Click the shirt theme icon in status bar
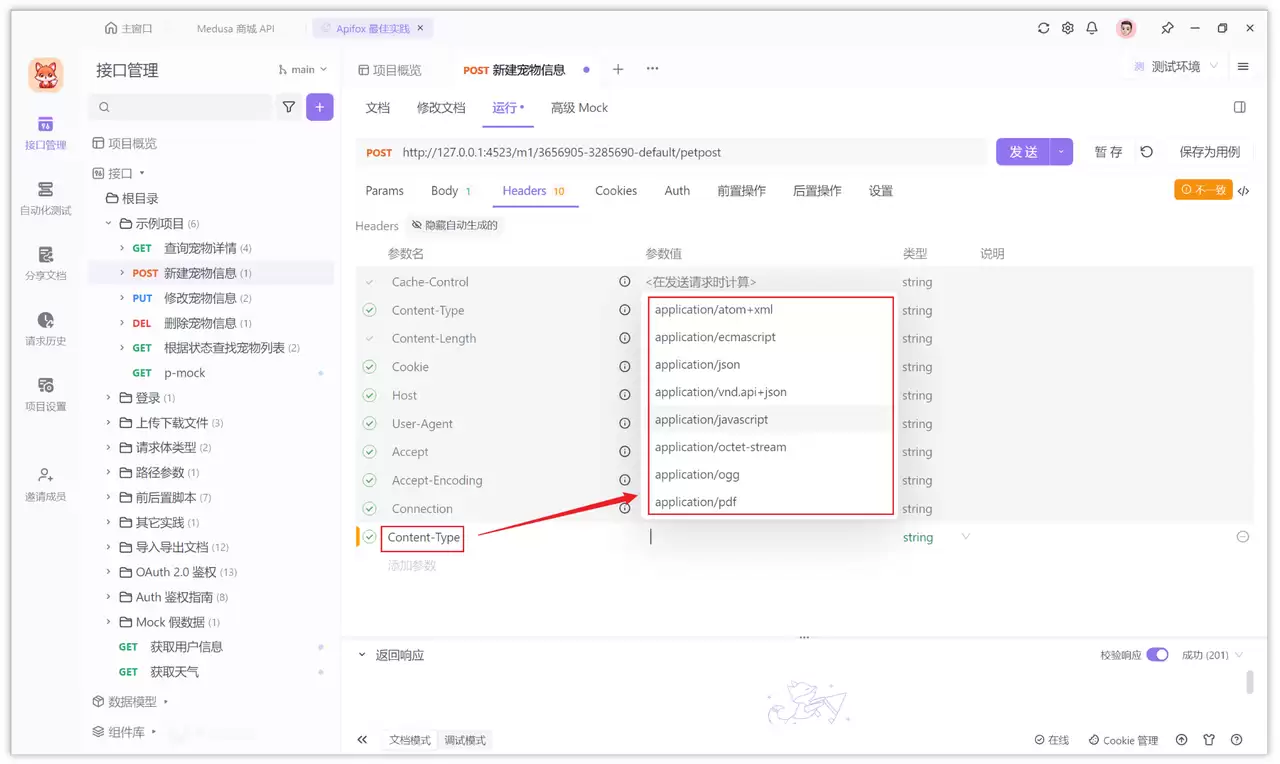The width and height of the screenshot is (1280, 764). [x=1209, y=740]
